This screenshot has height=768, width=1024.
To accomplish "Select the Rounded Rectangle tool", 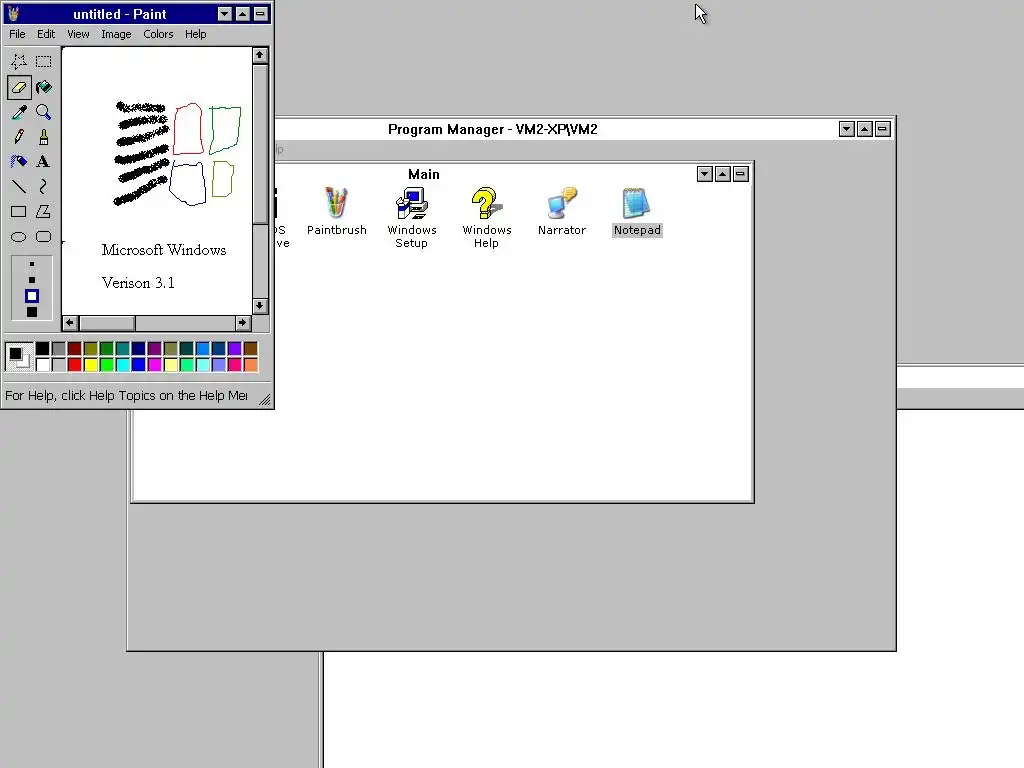I will pos(44,236).
